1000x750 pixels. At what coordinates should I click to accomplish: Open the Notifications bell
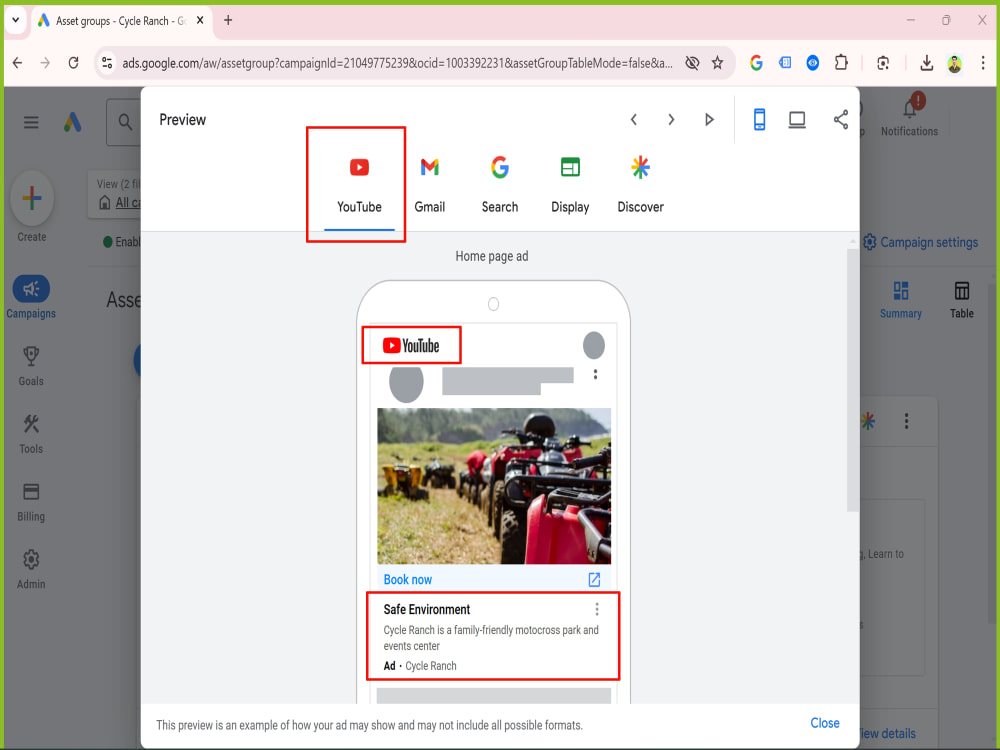[x=909, y=110]
